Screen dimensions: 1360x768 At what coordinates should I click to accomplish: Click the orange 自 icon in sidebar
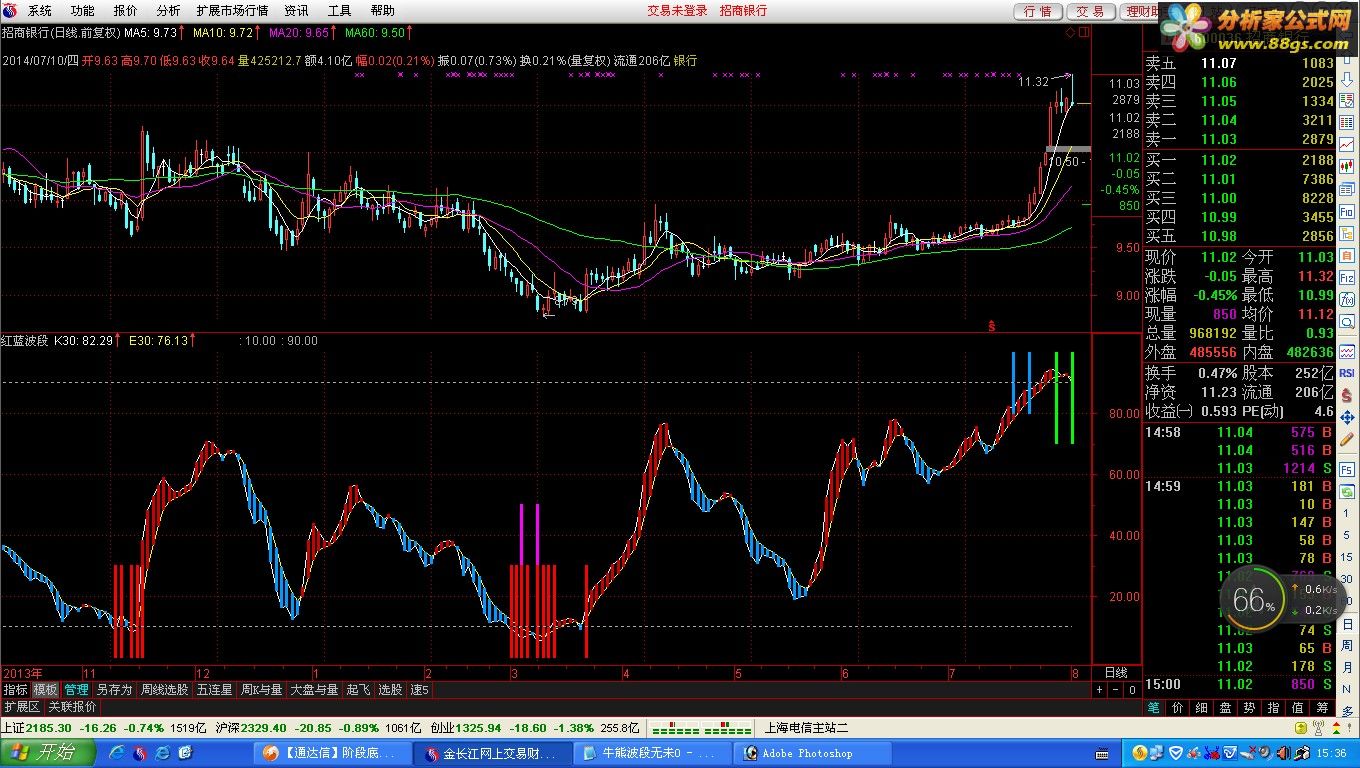1346,254
